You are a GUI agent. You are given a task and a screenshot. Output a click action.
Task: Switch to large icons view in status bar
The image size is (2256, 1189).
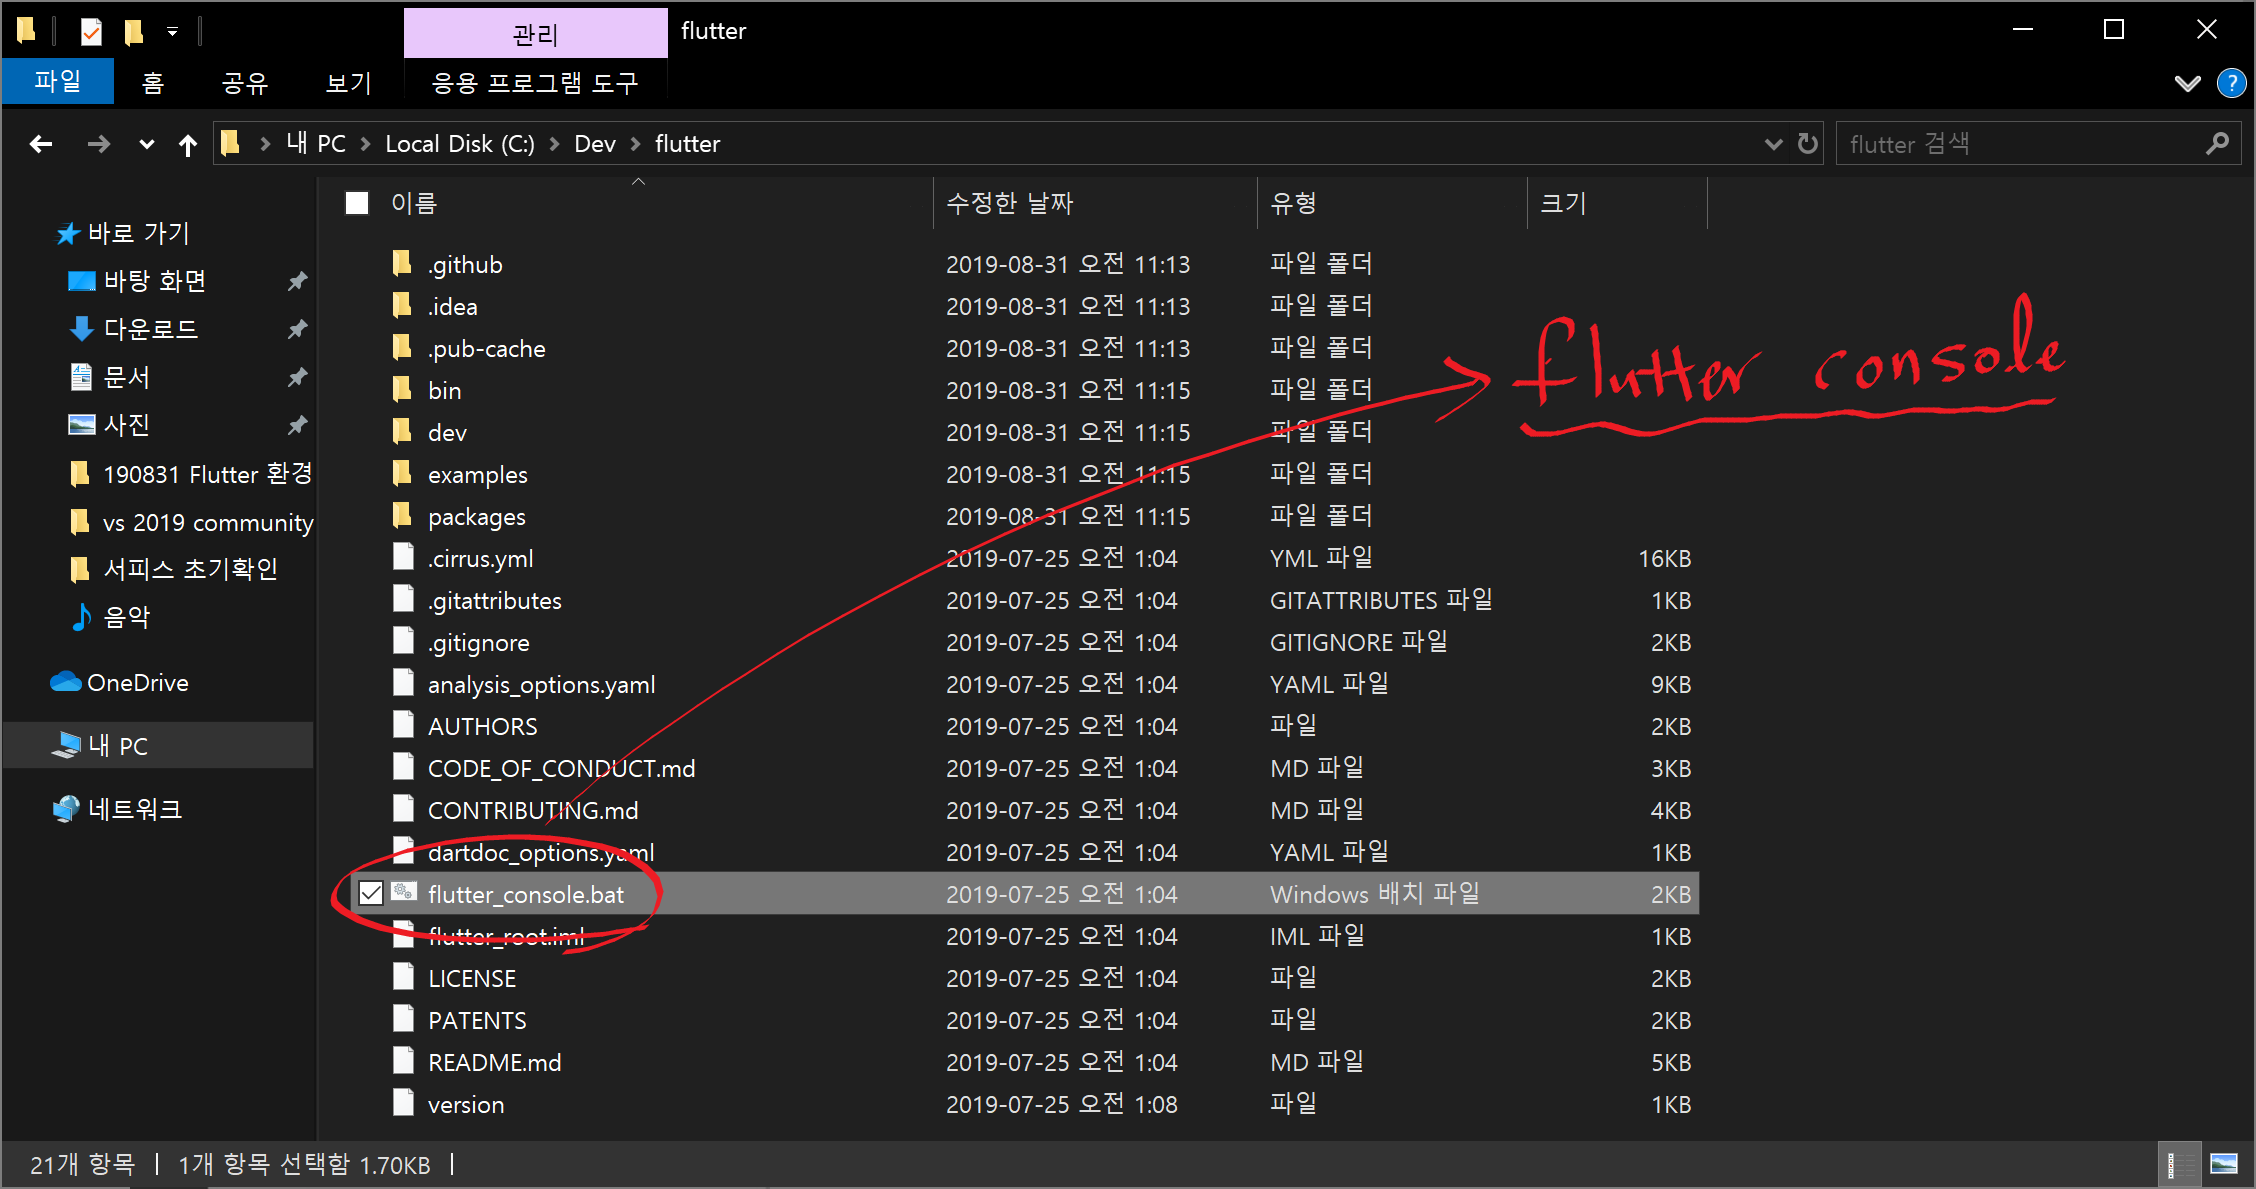[x=2223, y=1164]
